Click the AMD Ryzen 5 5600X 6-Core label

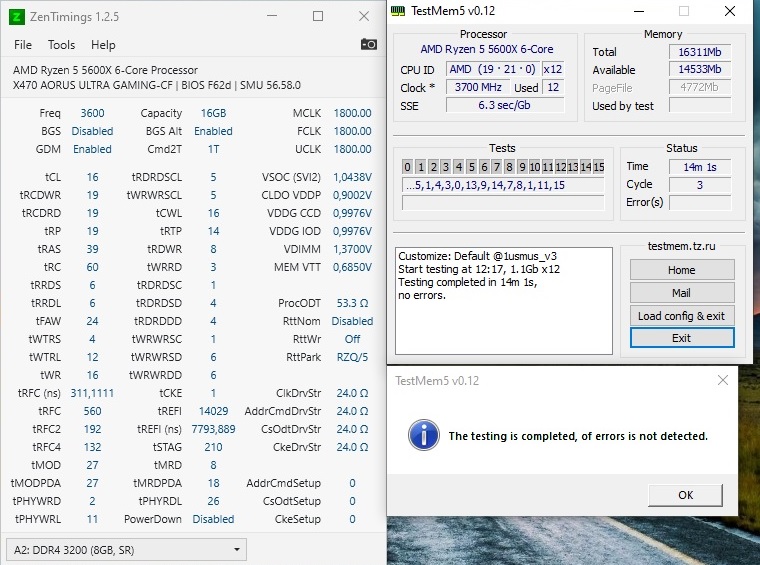pos(487,49)
